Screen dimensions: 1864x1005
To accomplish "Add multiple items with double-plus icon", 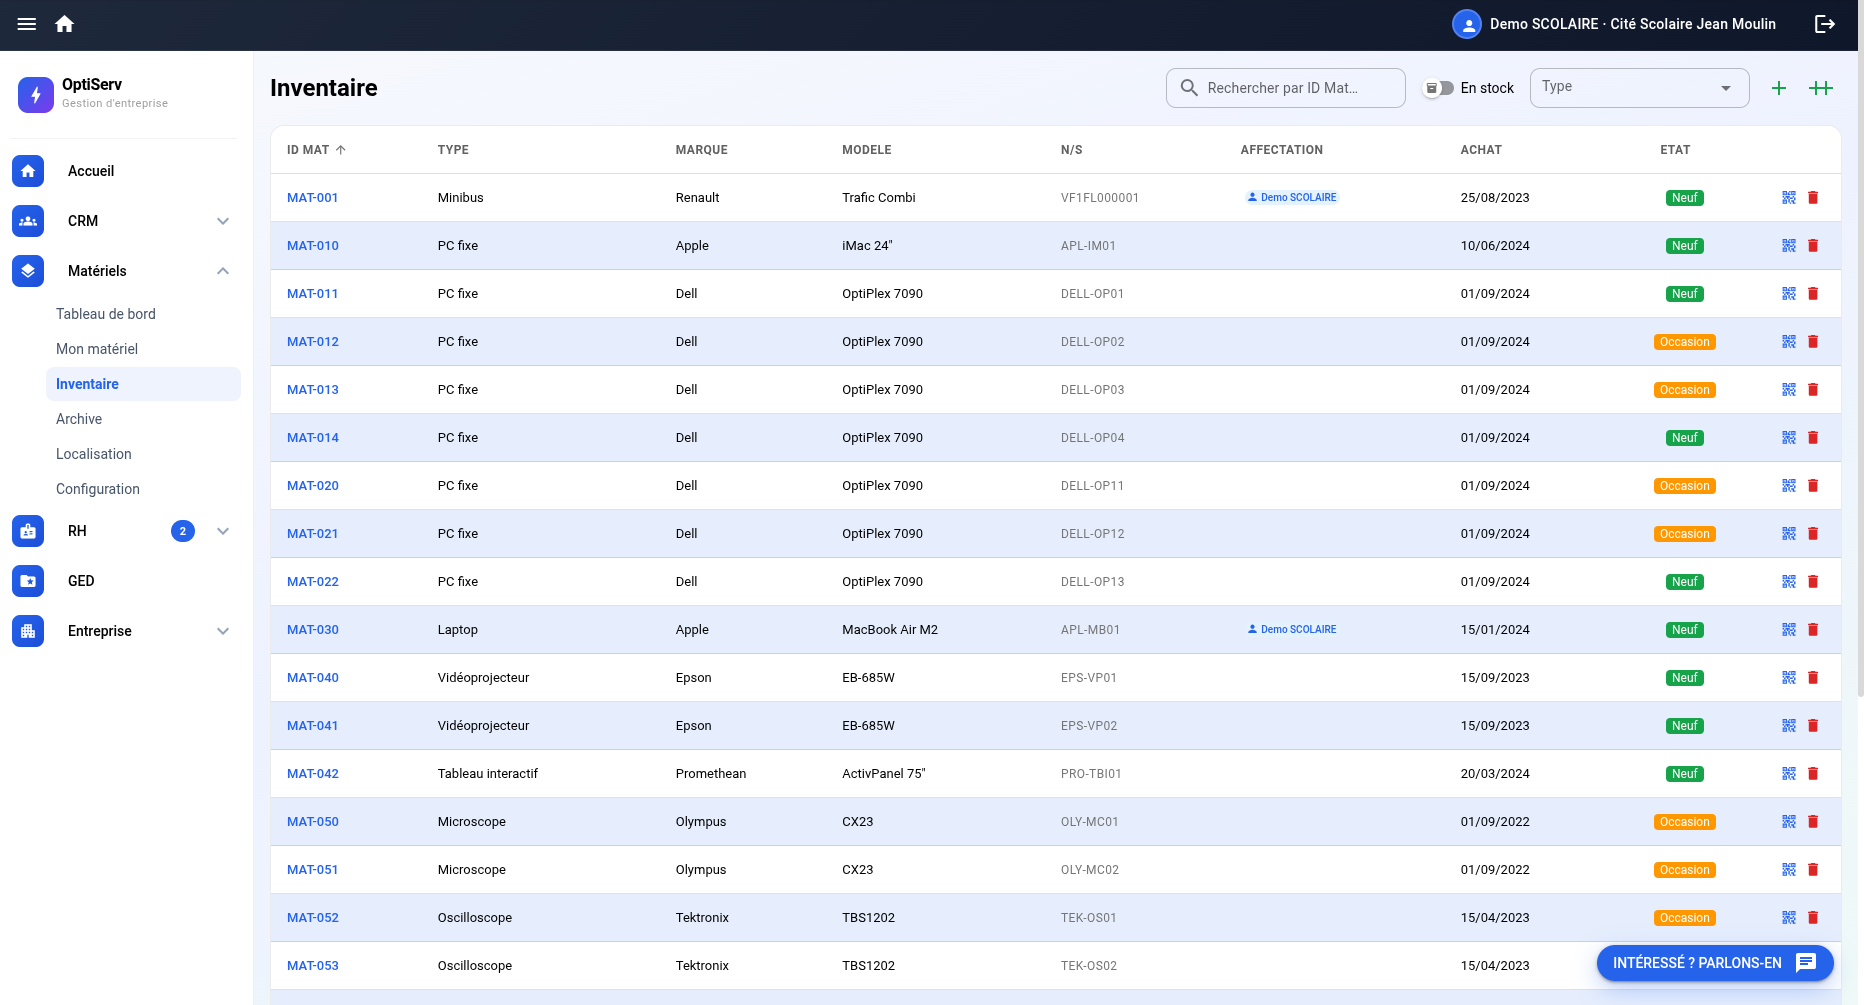I will coord(1821,88).
